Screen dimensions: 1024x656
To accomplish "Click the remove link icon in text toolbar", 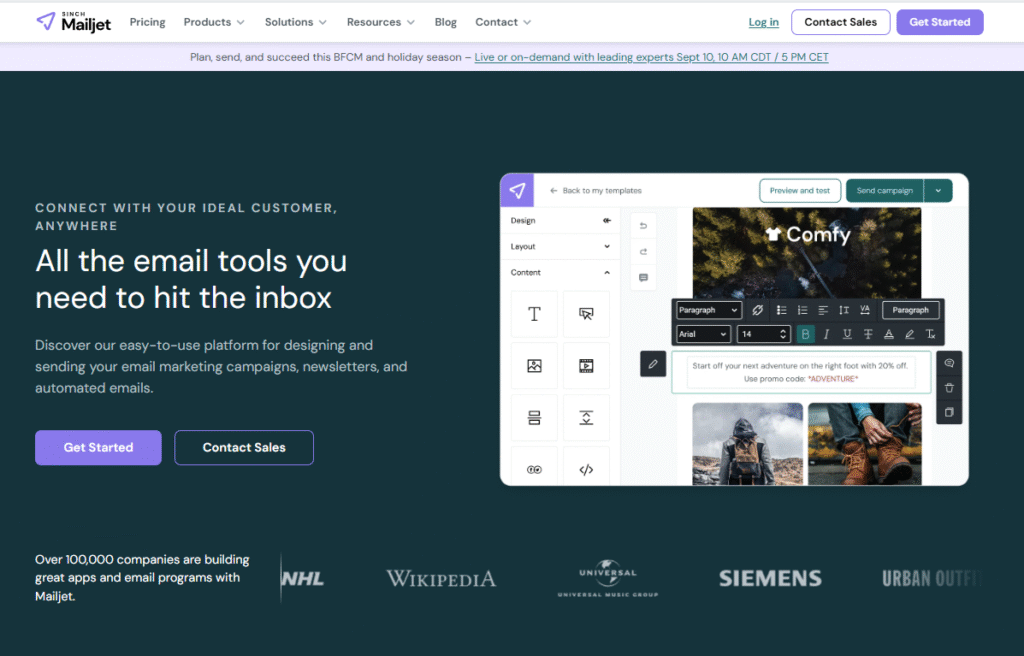I will coord(758,310).
